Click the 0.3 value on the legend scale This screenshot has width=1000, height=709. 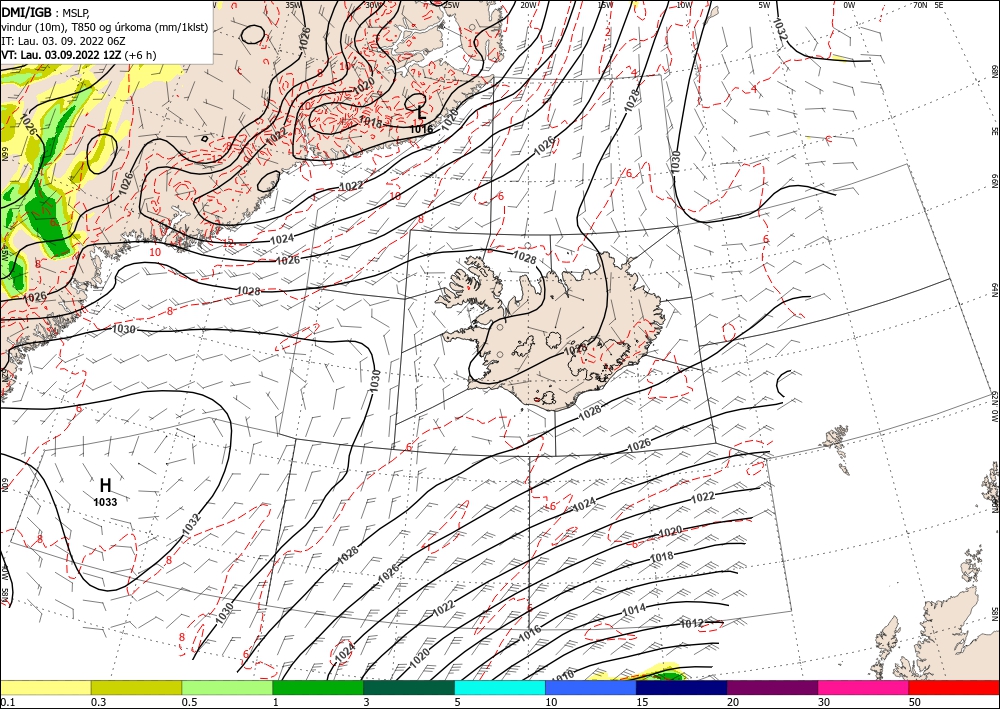[98, 702]
